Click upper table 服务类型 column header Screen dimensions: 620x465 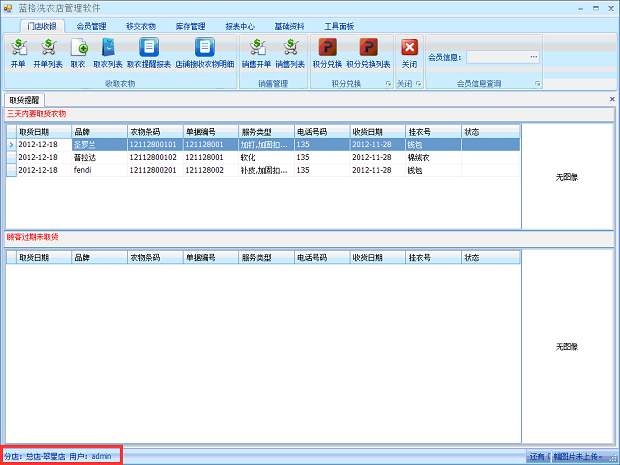click(x=267, y=132)
